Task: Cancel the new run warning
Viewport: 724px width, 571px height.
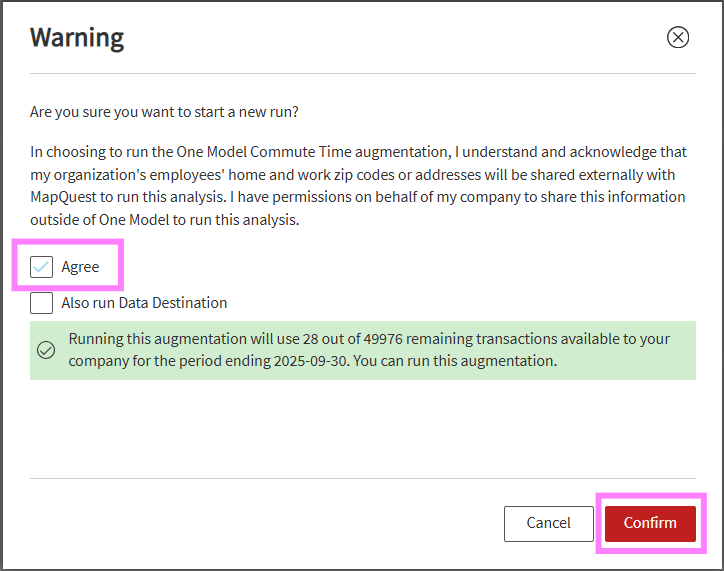Action: point(549,523)
